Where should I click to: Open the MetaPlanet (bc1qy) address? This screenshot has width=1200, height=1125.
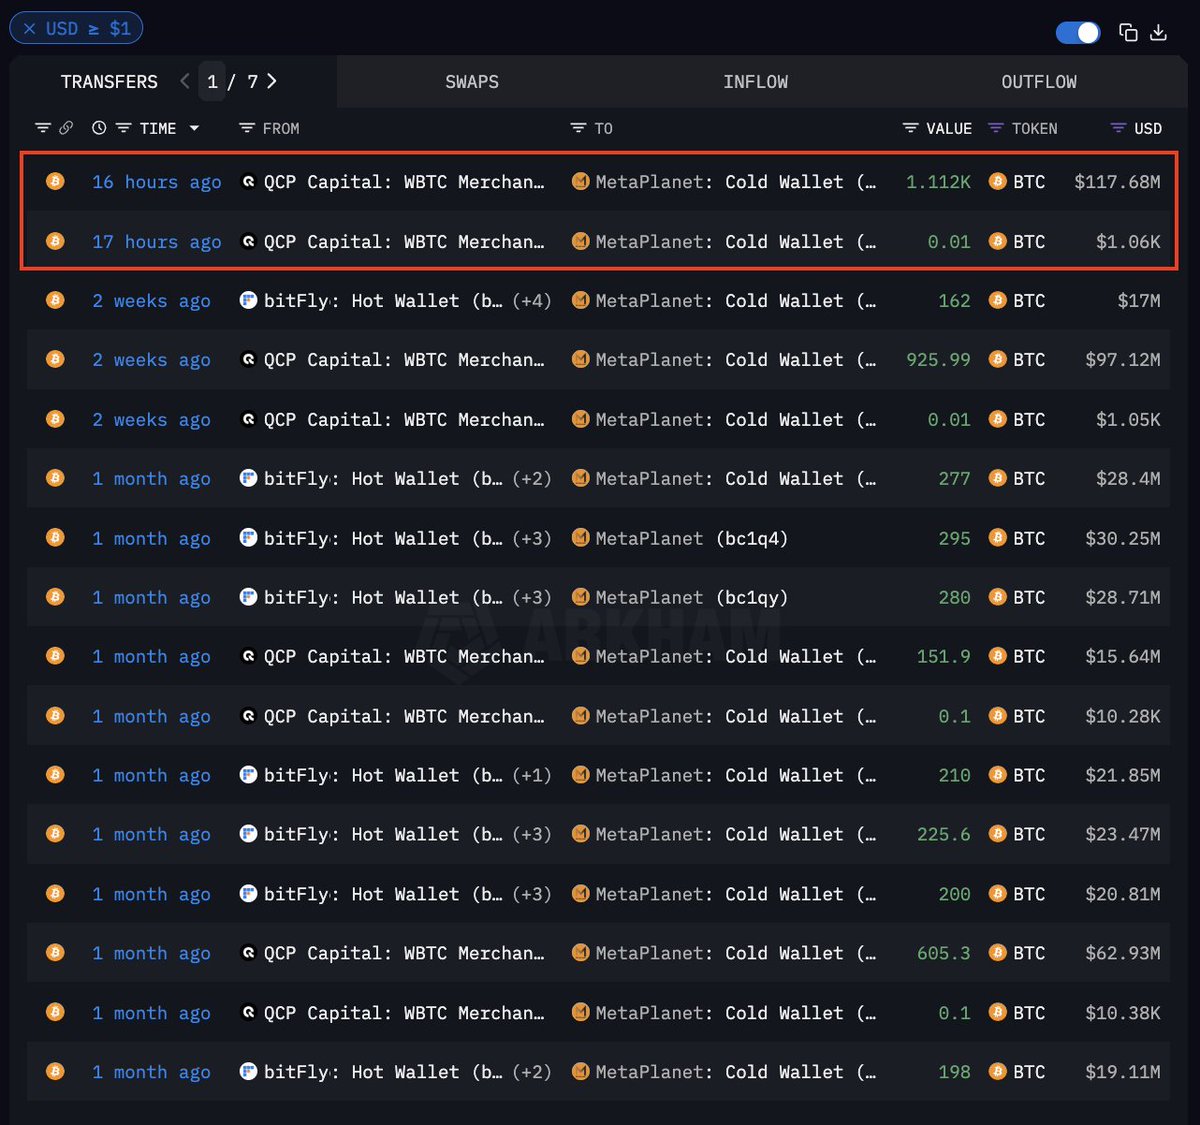692,597
